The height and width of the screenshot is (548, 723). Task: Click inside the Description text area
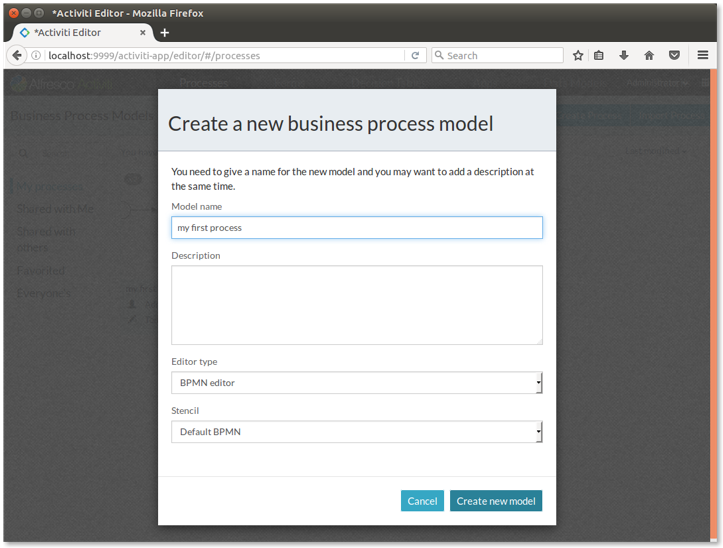coord(356,305)
